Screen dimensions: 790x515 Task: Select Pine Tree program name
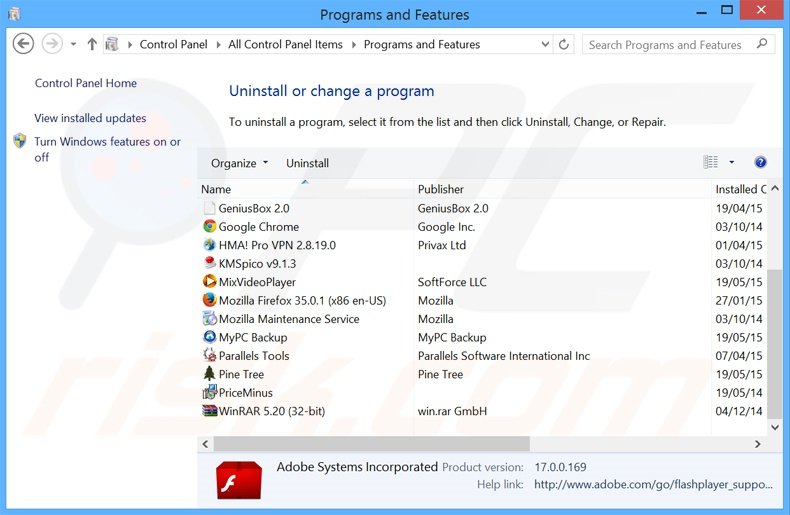coord(241,374)
